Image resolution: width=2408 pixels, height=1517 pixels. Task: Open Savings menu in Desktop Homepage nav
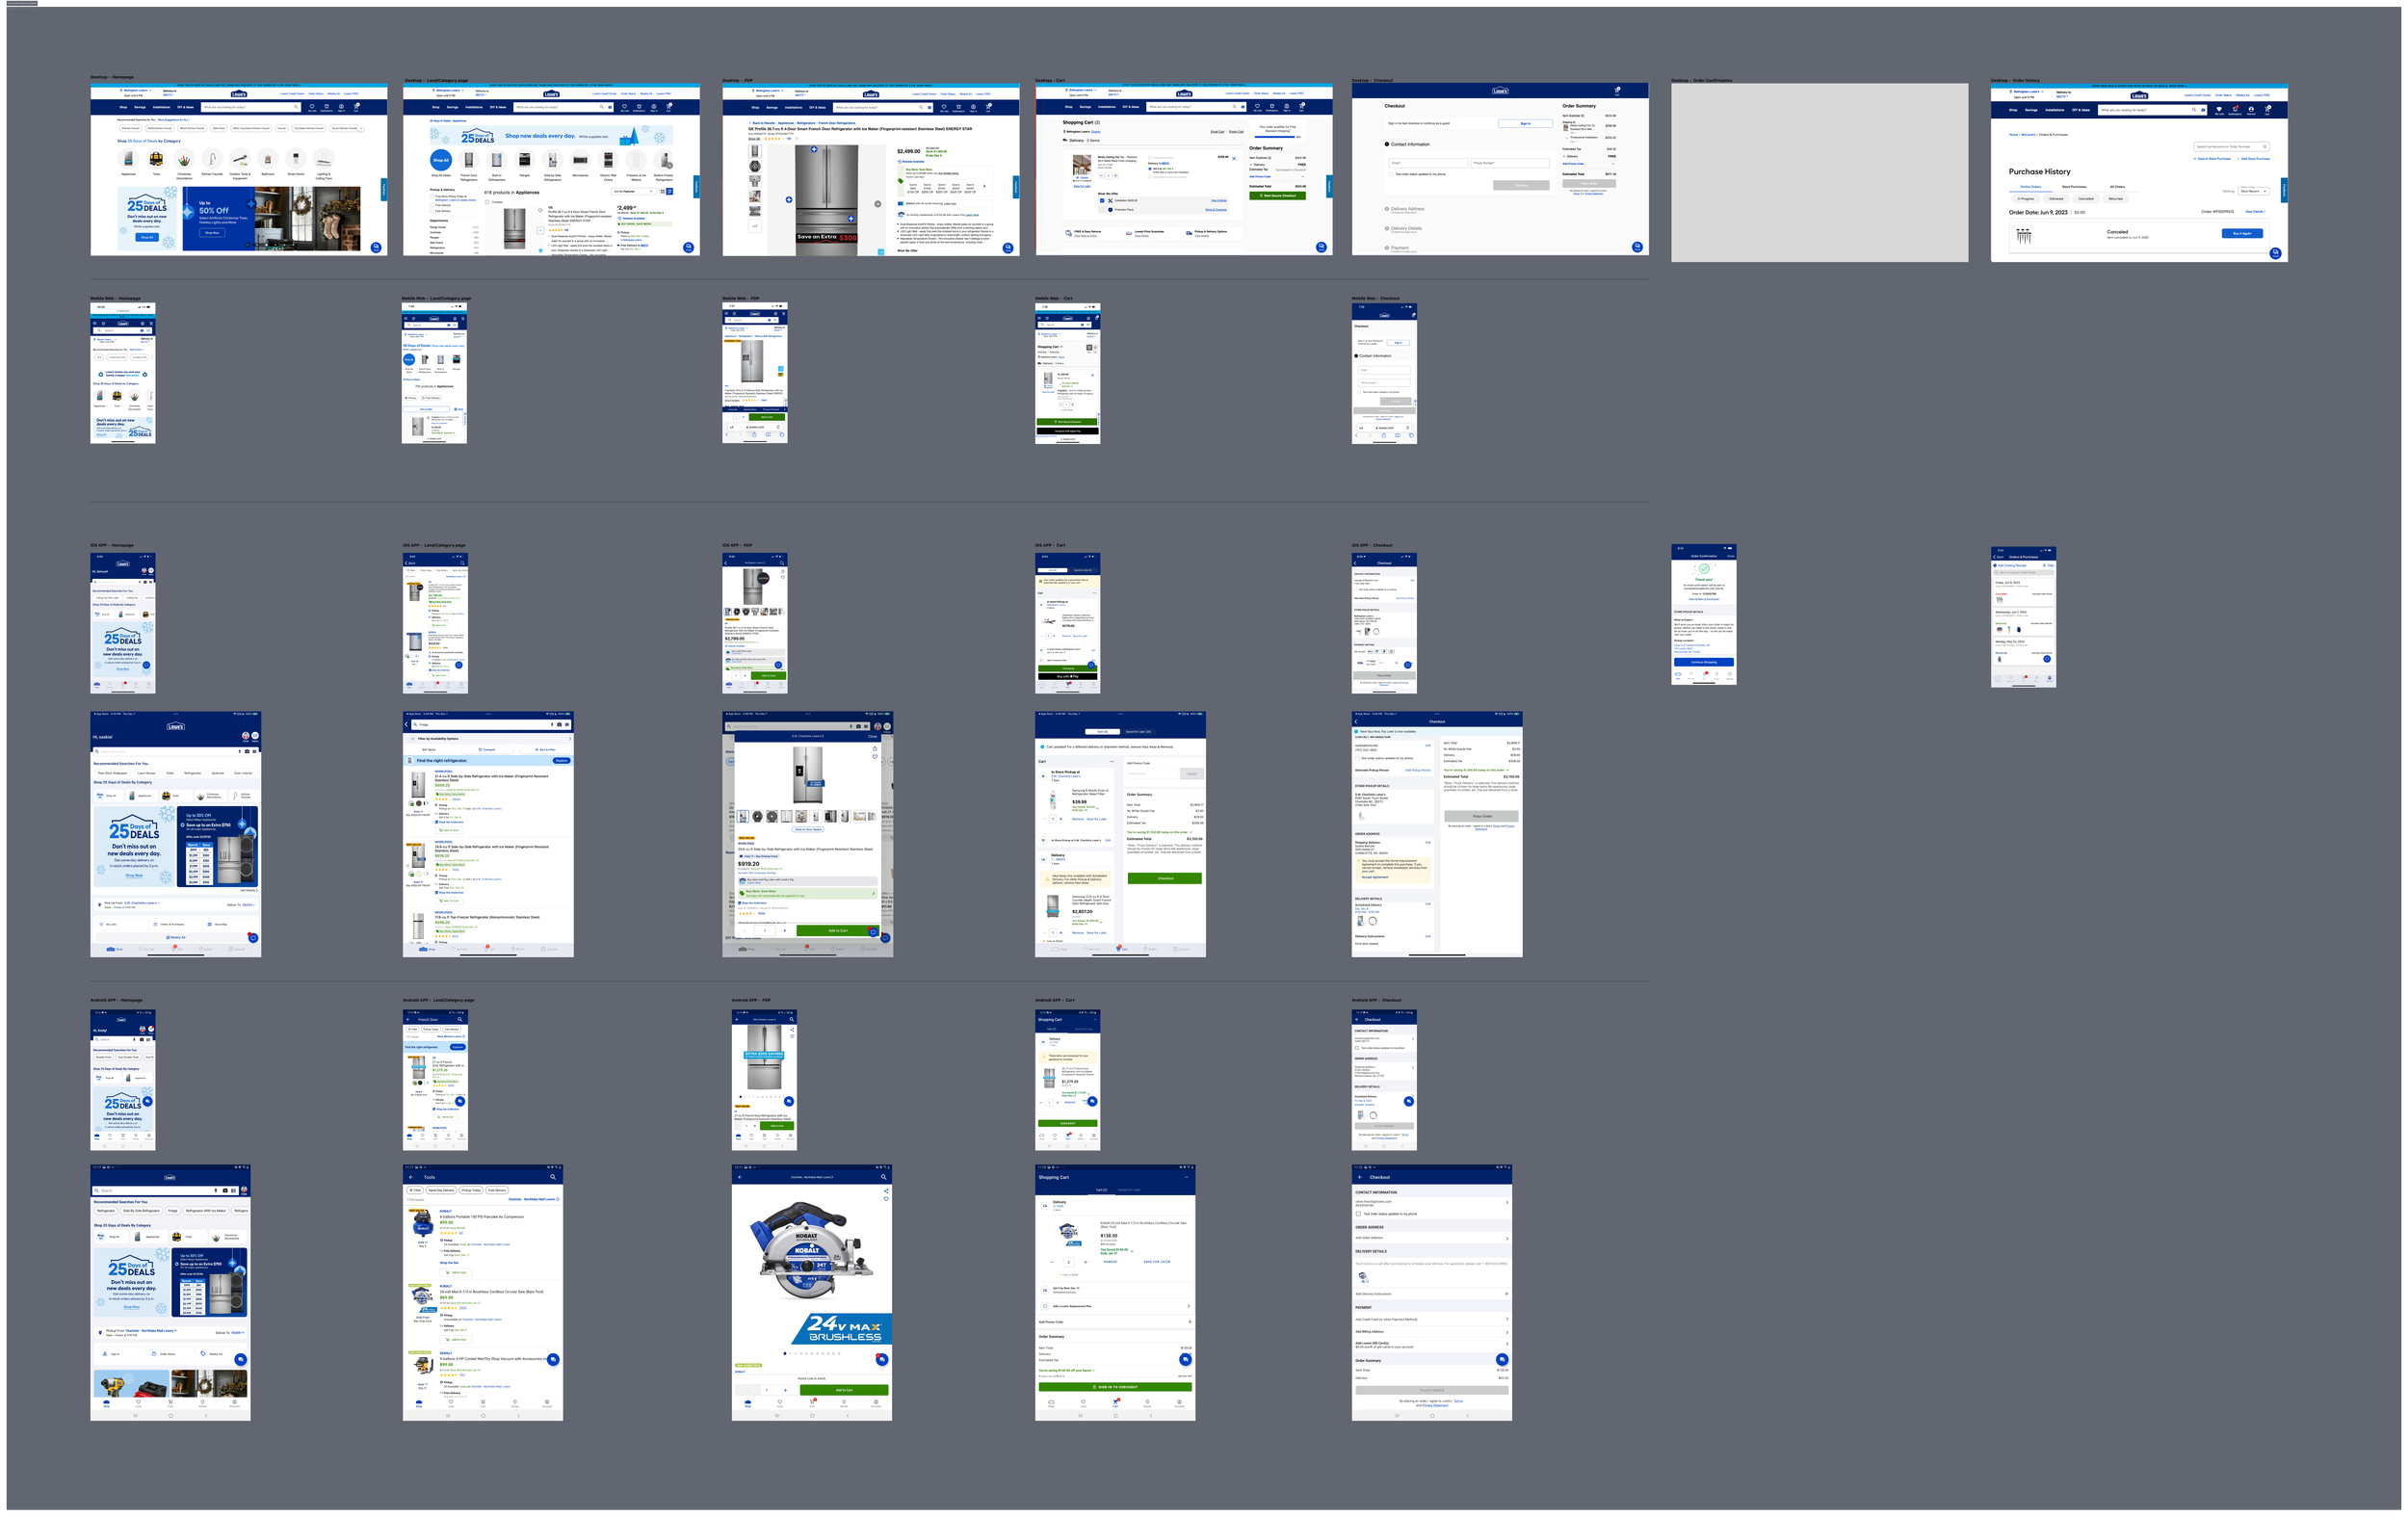(140, 107)
